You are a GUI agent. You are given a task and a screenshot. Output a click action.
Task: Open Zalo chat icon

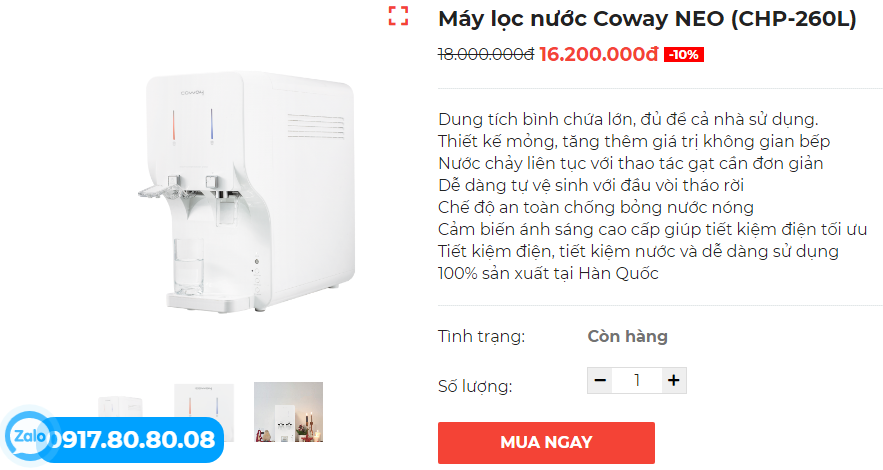26,436
